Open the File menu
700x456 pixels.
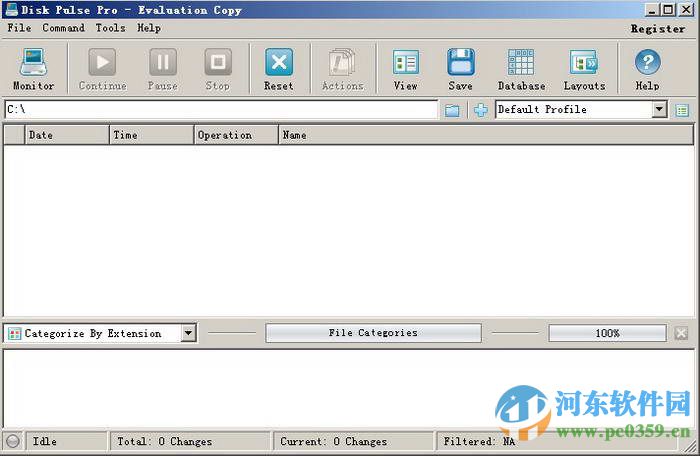click(x=19, y=28)
